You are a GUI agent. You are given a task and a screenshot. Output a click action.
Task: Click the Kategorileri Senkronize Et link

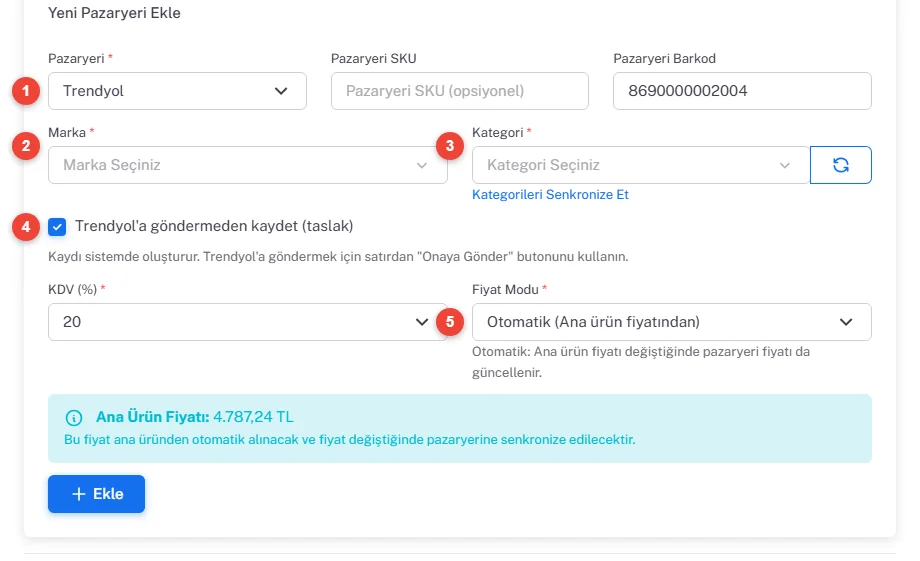pyautogui.click(x=550, y=195)
